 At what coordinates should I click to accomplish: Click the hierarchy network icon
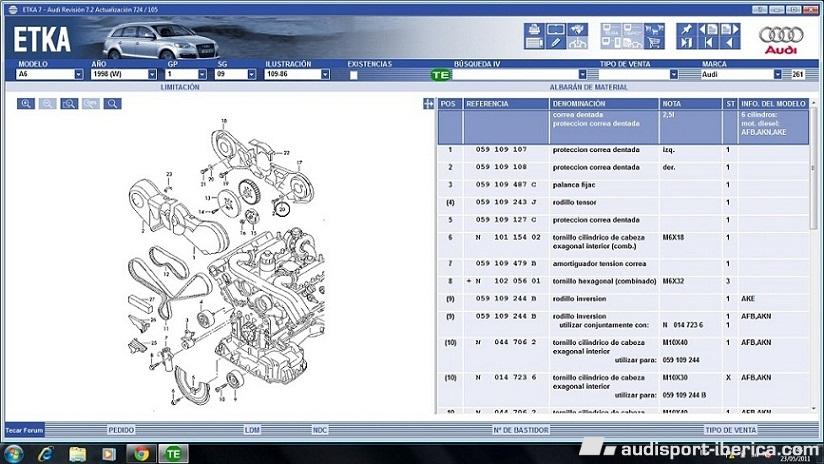pyautogui.click(x=578, y=43)
